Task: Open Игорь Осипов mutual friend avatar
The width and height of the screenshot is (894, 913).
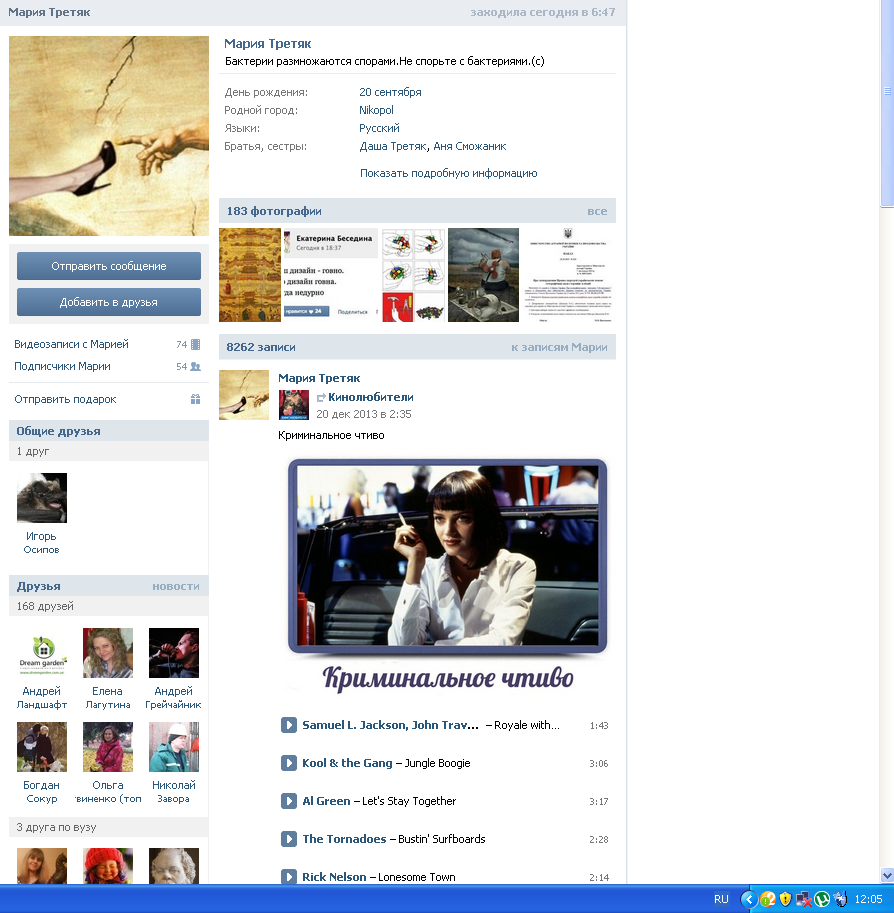Action: [42, 498]
